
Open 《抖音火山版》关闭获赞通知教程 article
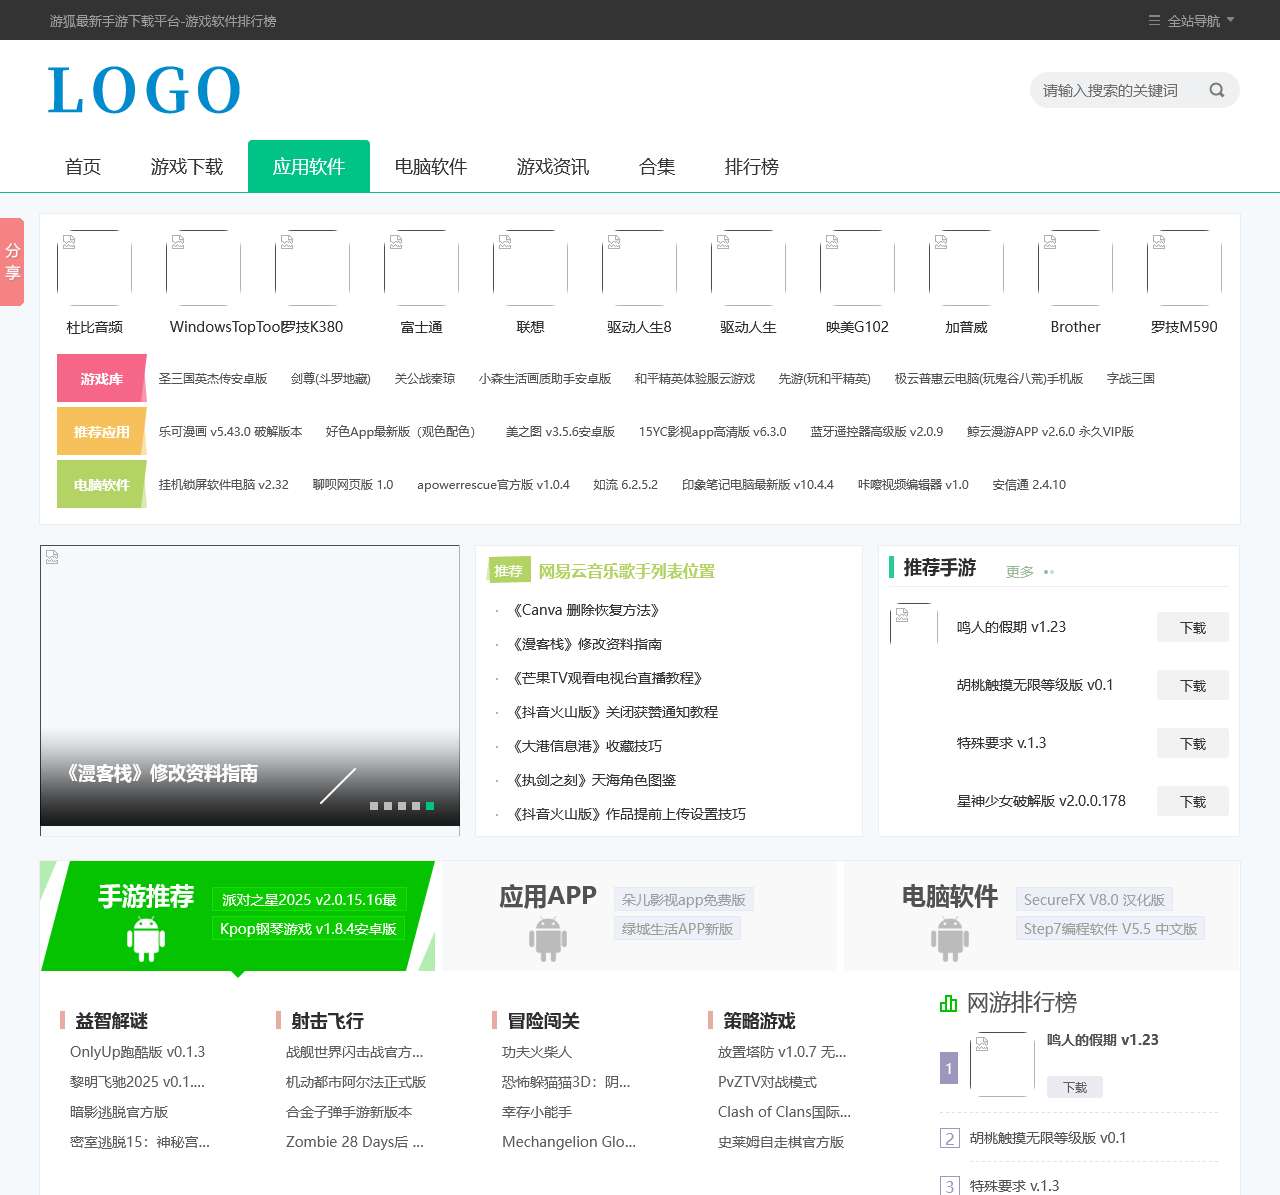click(x=615, y=712)
